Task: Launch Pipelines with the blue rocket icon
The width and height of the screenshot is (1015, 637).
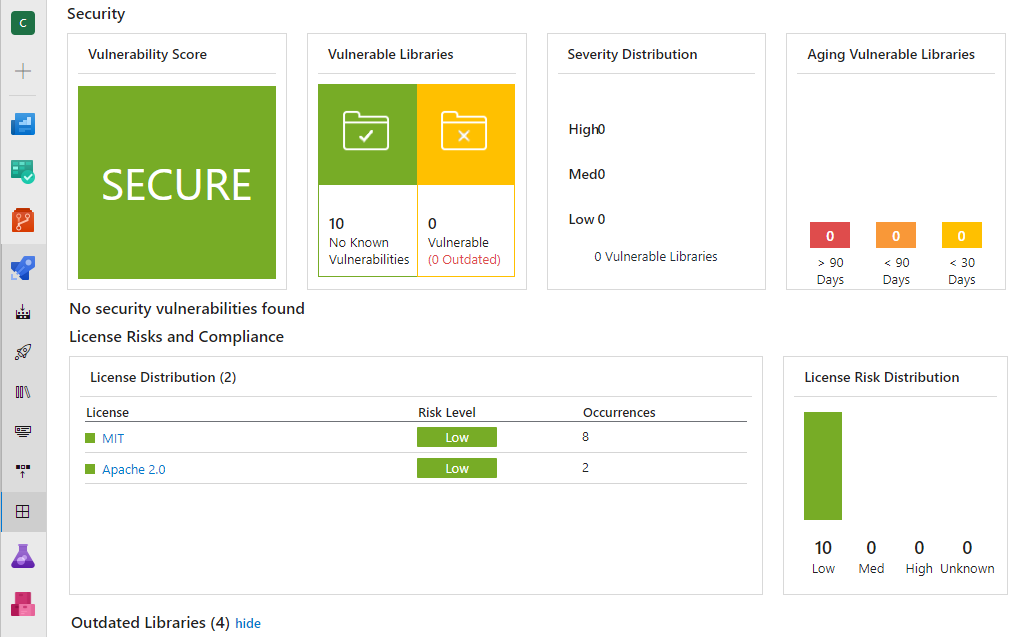Action: (x=22, y=268)
